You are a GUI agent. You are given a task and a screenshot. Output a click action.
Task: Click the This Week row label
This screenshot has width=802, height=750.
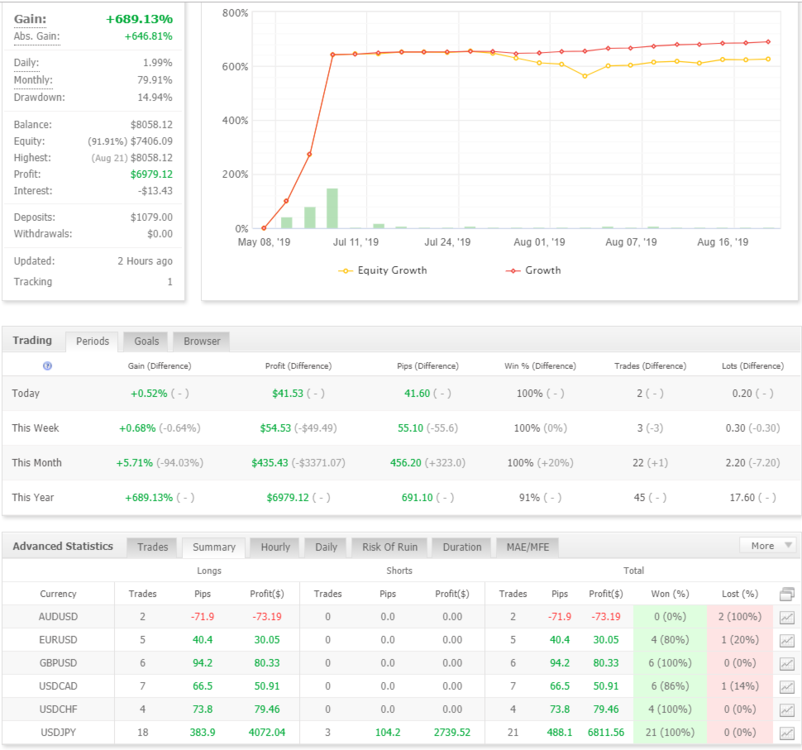[x=35, y=428]
